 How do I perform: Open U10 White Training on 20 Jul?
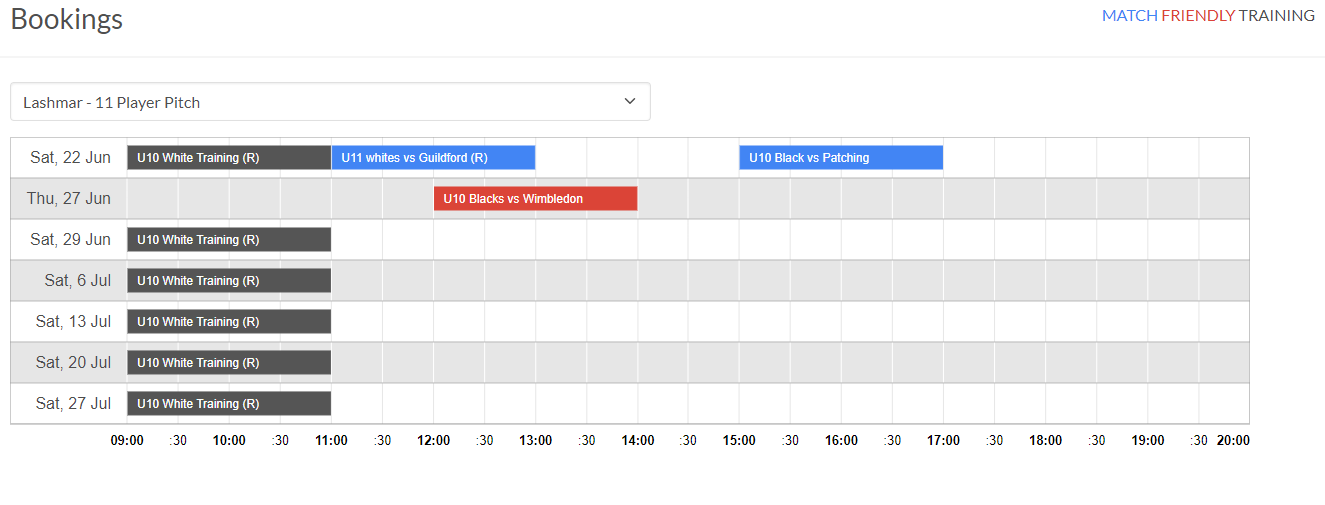click(x=229, y=363)
